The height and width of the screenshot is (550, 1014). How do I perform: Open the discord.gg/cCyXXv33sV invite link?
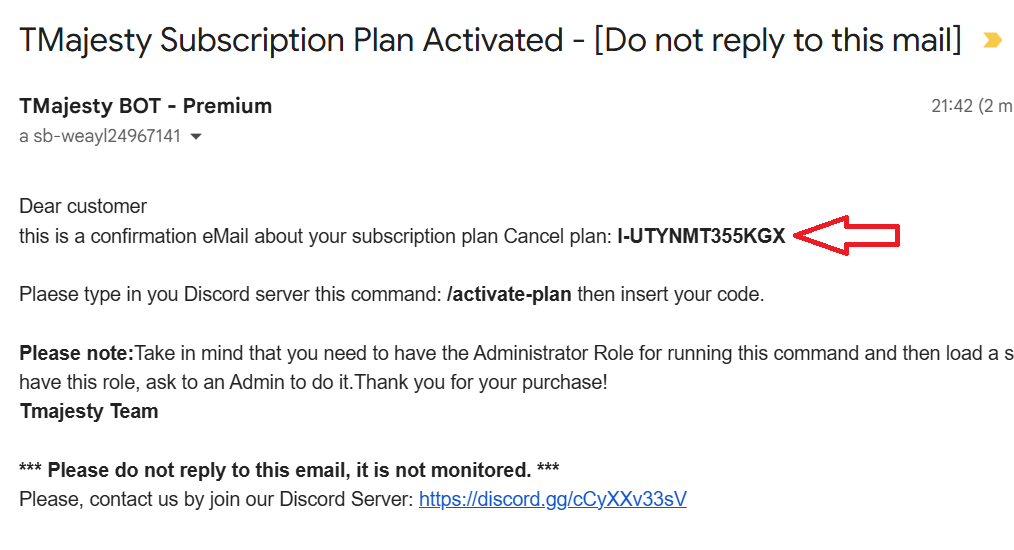552,499
